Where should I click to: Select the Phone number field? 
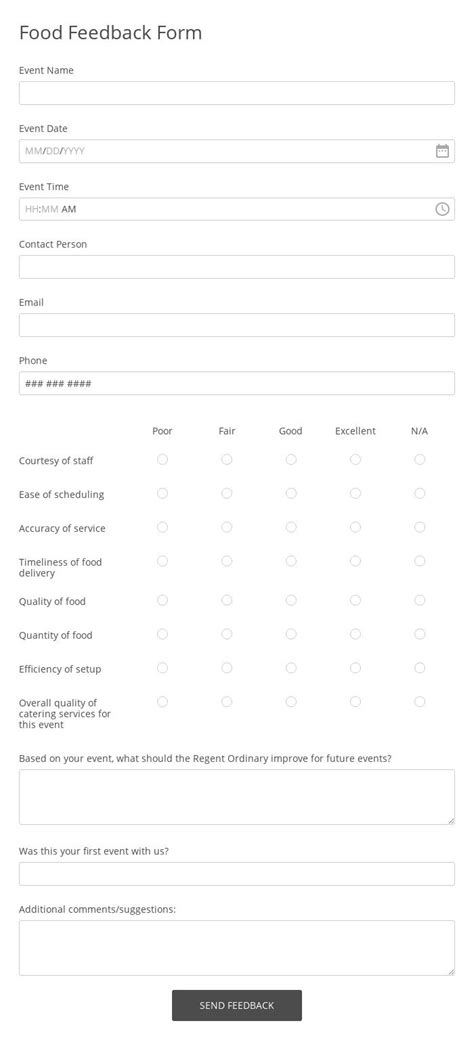click(237, 383)
